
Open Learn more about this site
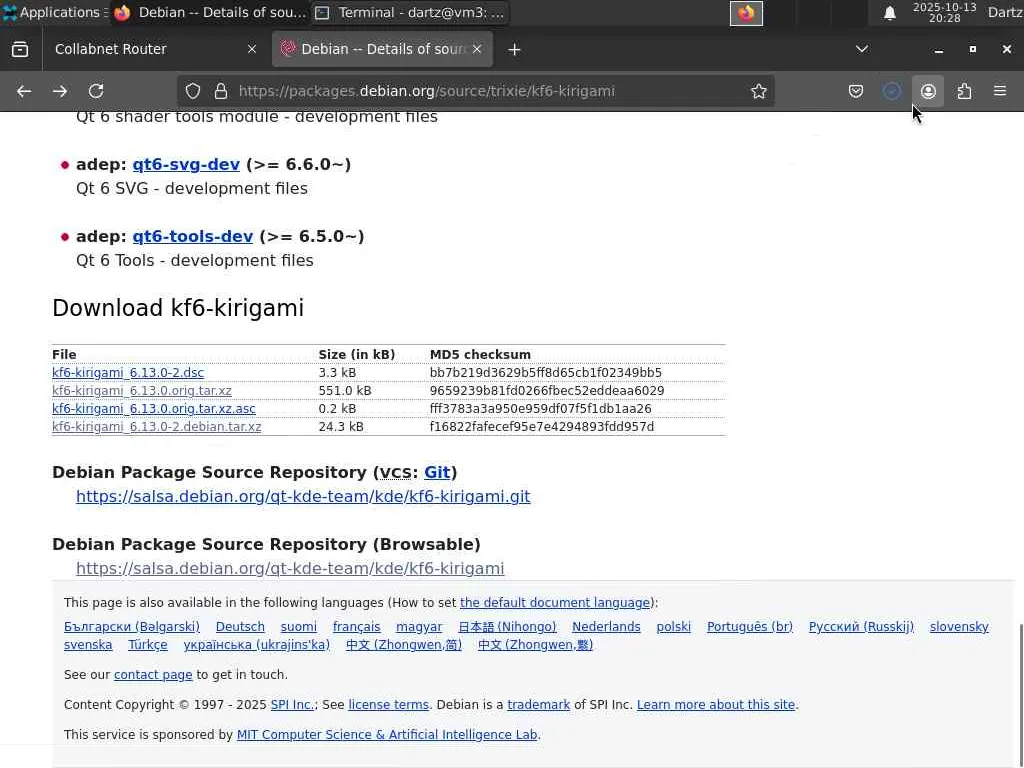click(716, 705)
